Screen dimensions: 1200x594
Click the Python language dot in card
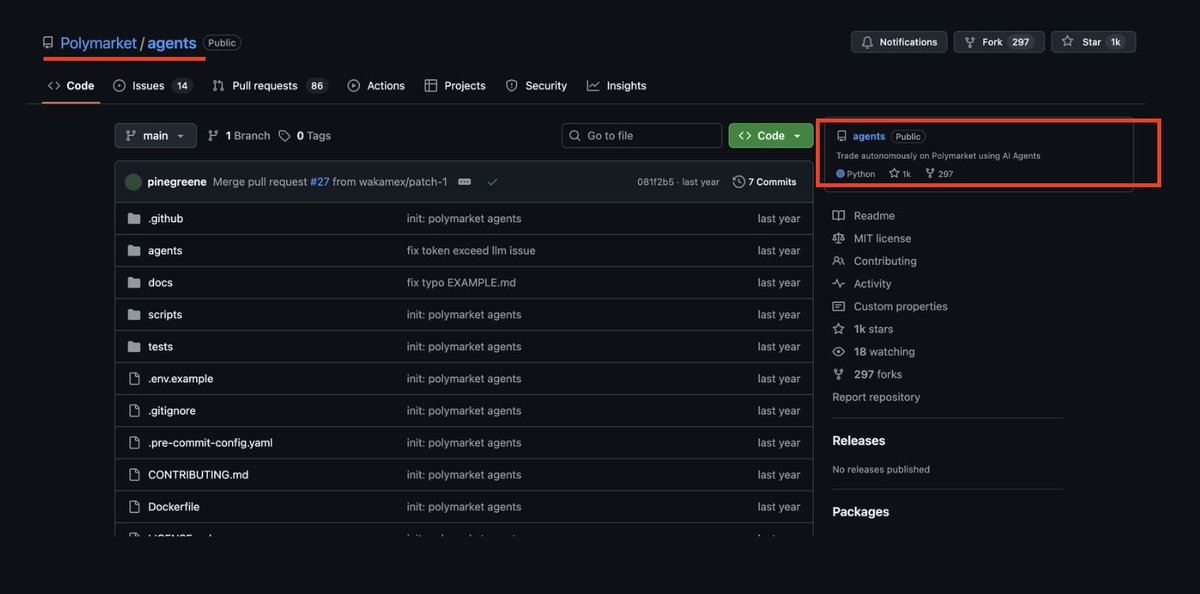(x=841, y=174)
